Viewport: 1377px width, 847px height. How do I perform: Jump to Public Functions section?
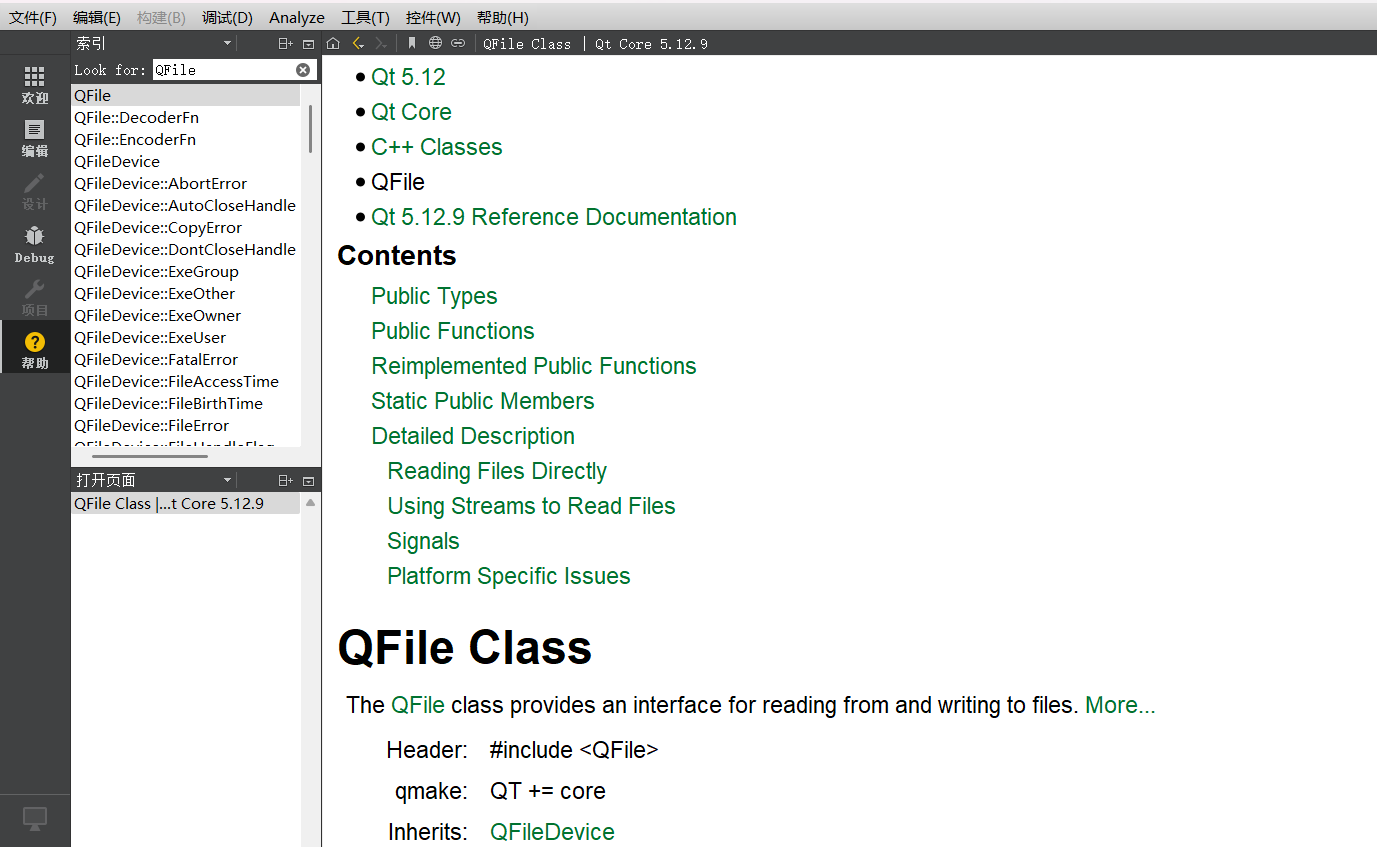pyautogui.click(x=453, y=331)
